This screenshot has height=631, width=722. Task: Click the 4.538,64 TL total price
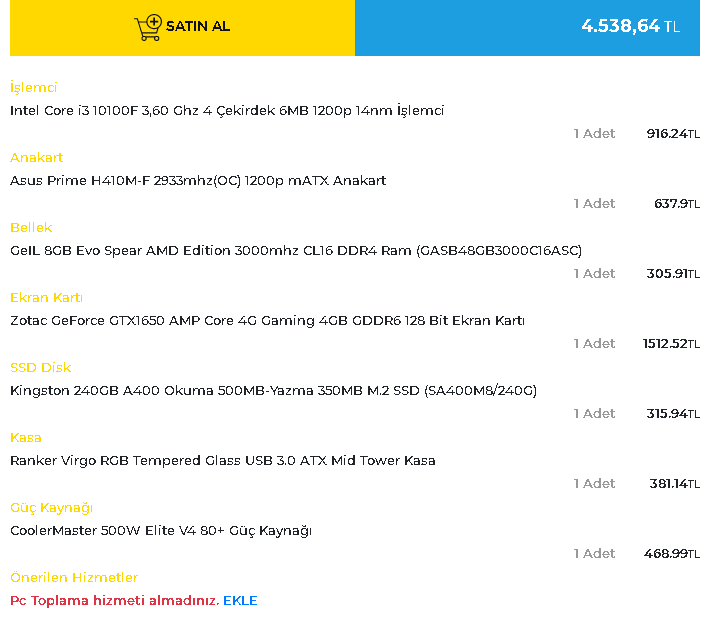pos(630,26)
